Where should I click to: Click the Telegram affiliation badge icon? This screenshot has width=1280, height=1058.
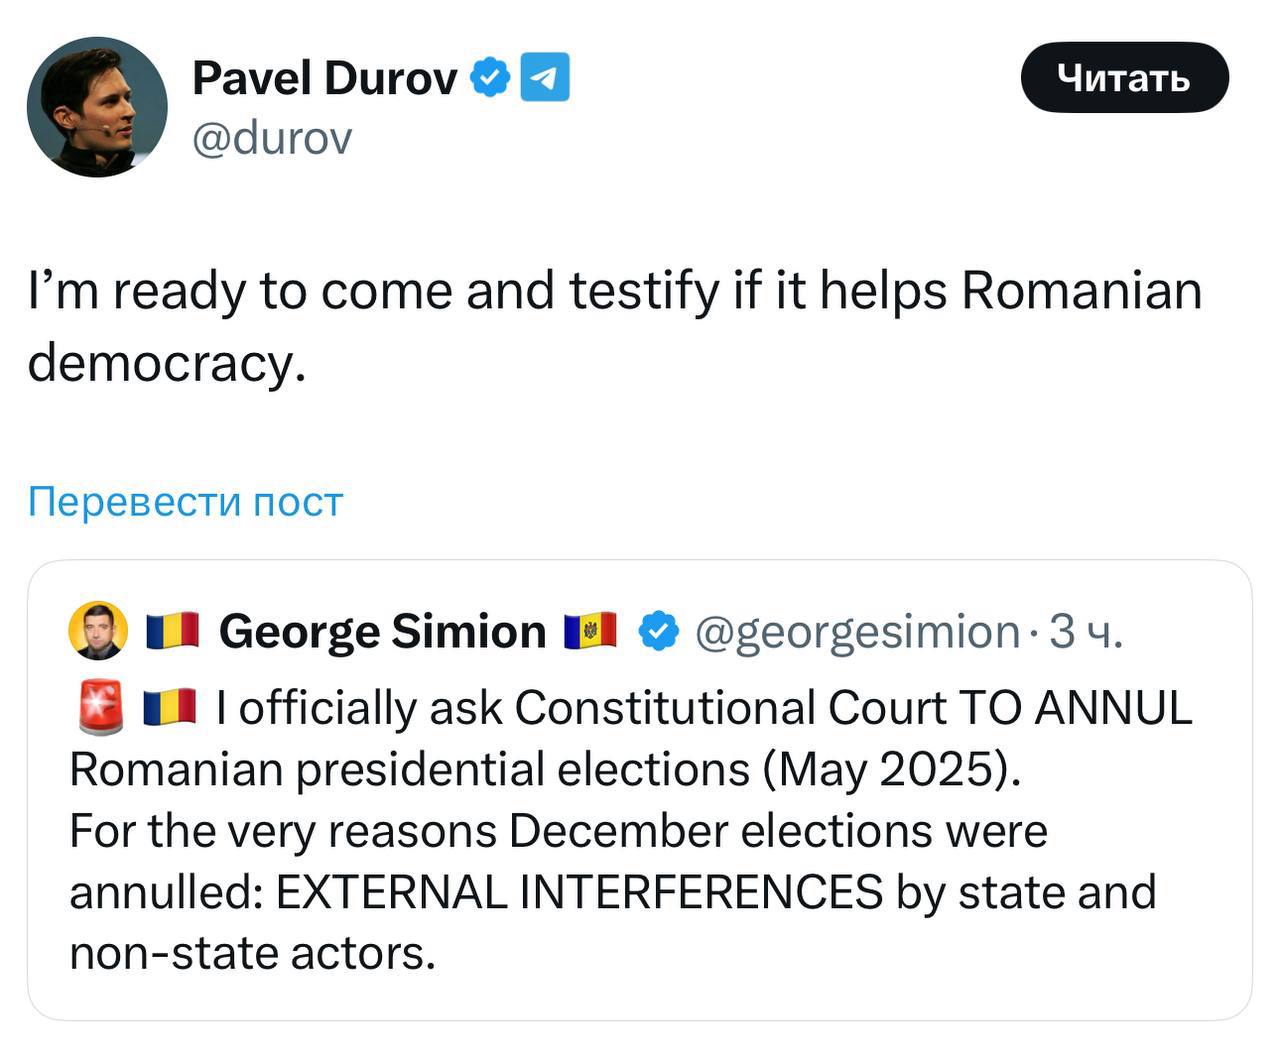545,77
